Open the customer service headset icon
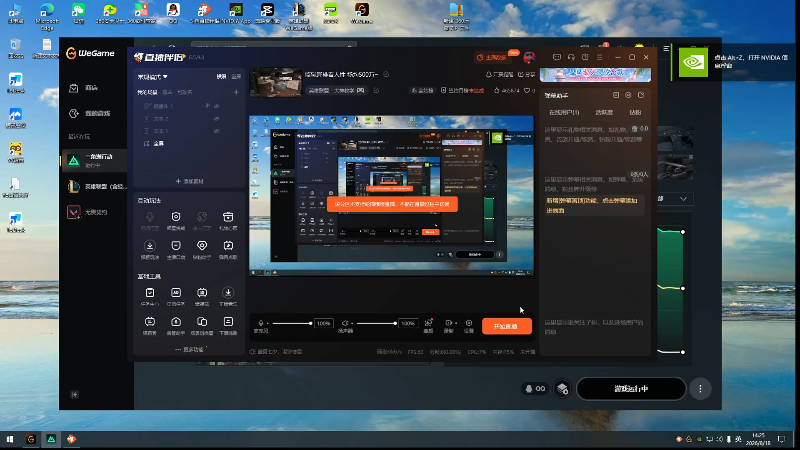The image size is (800, 450). tap(571, 57)
